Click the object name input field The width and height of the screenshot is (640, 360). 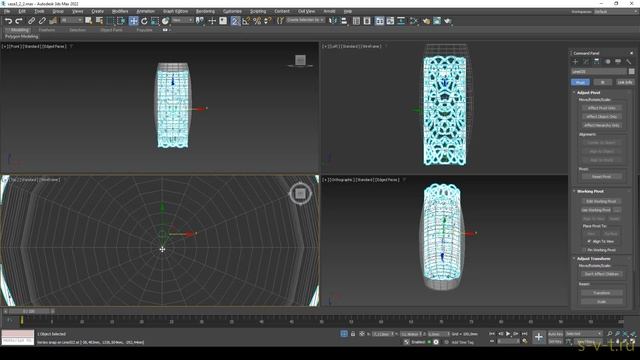click(599, 72)
